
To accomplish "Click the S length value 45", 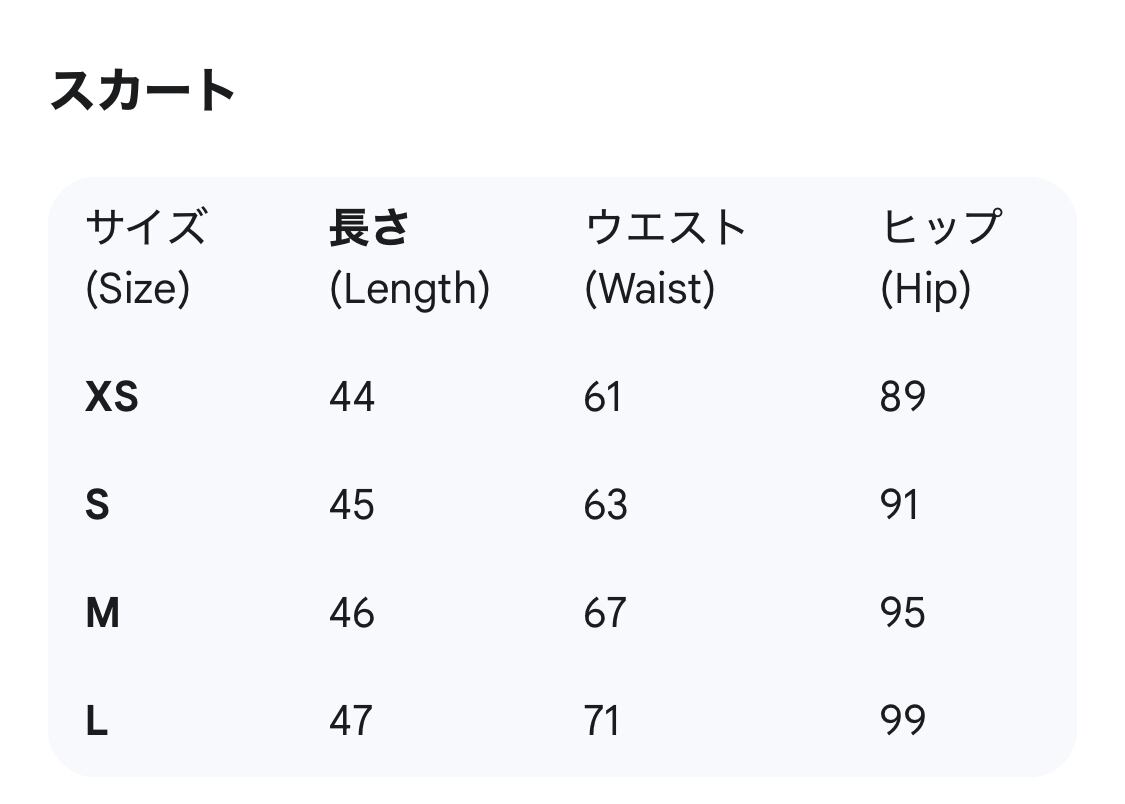I will [352, 505].
